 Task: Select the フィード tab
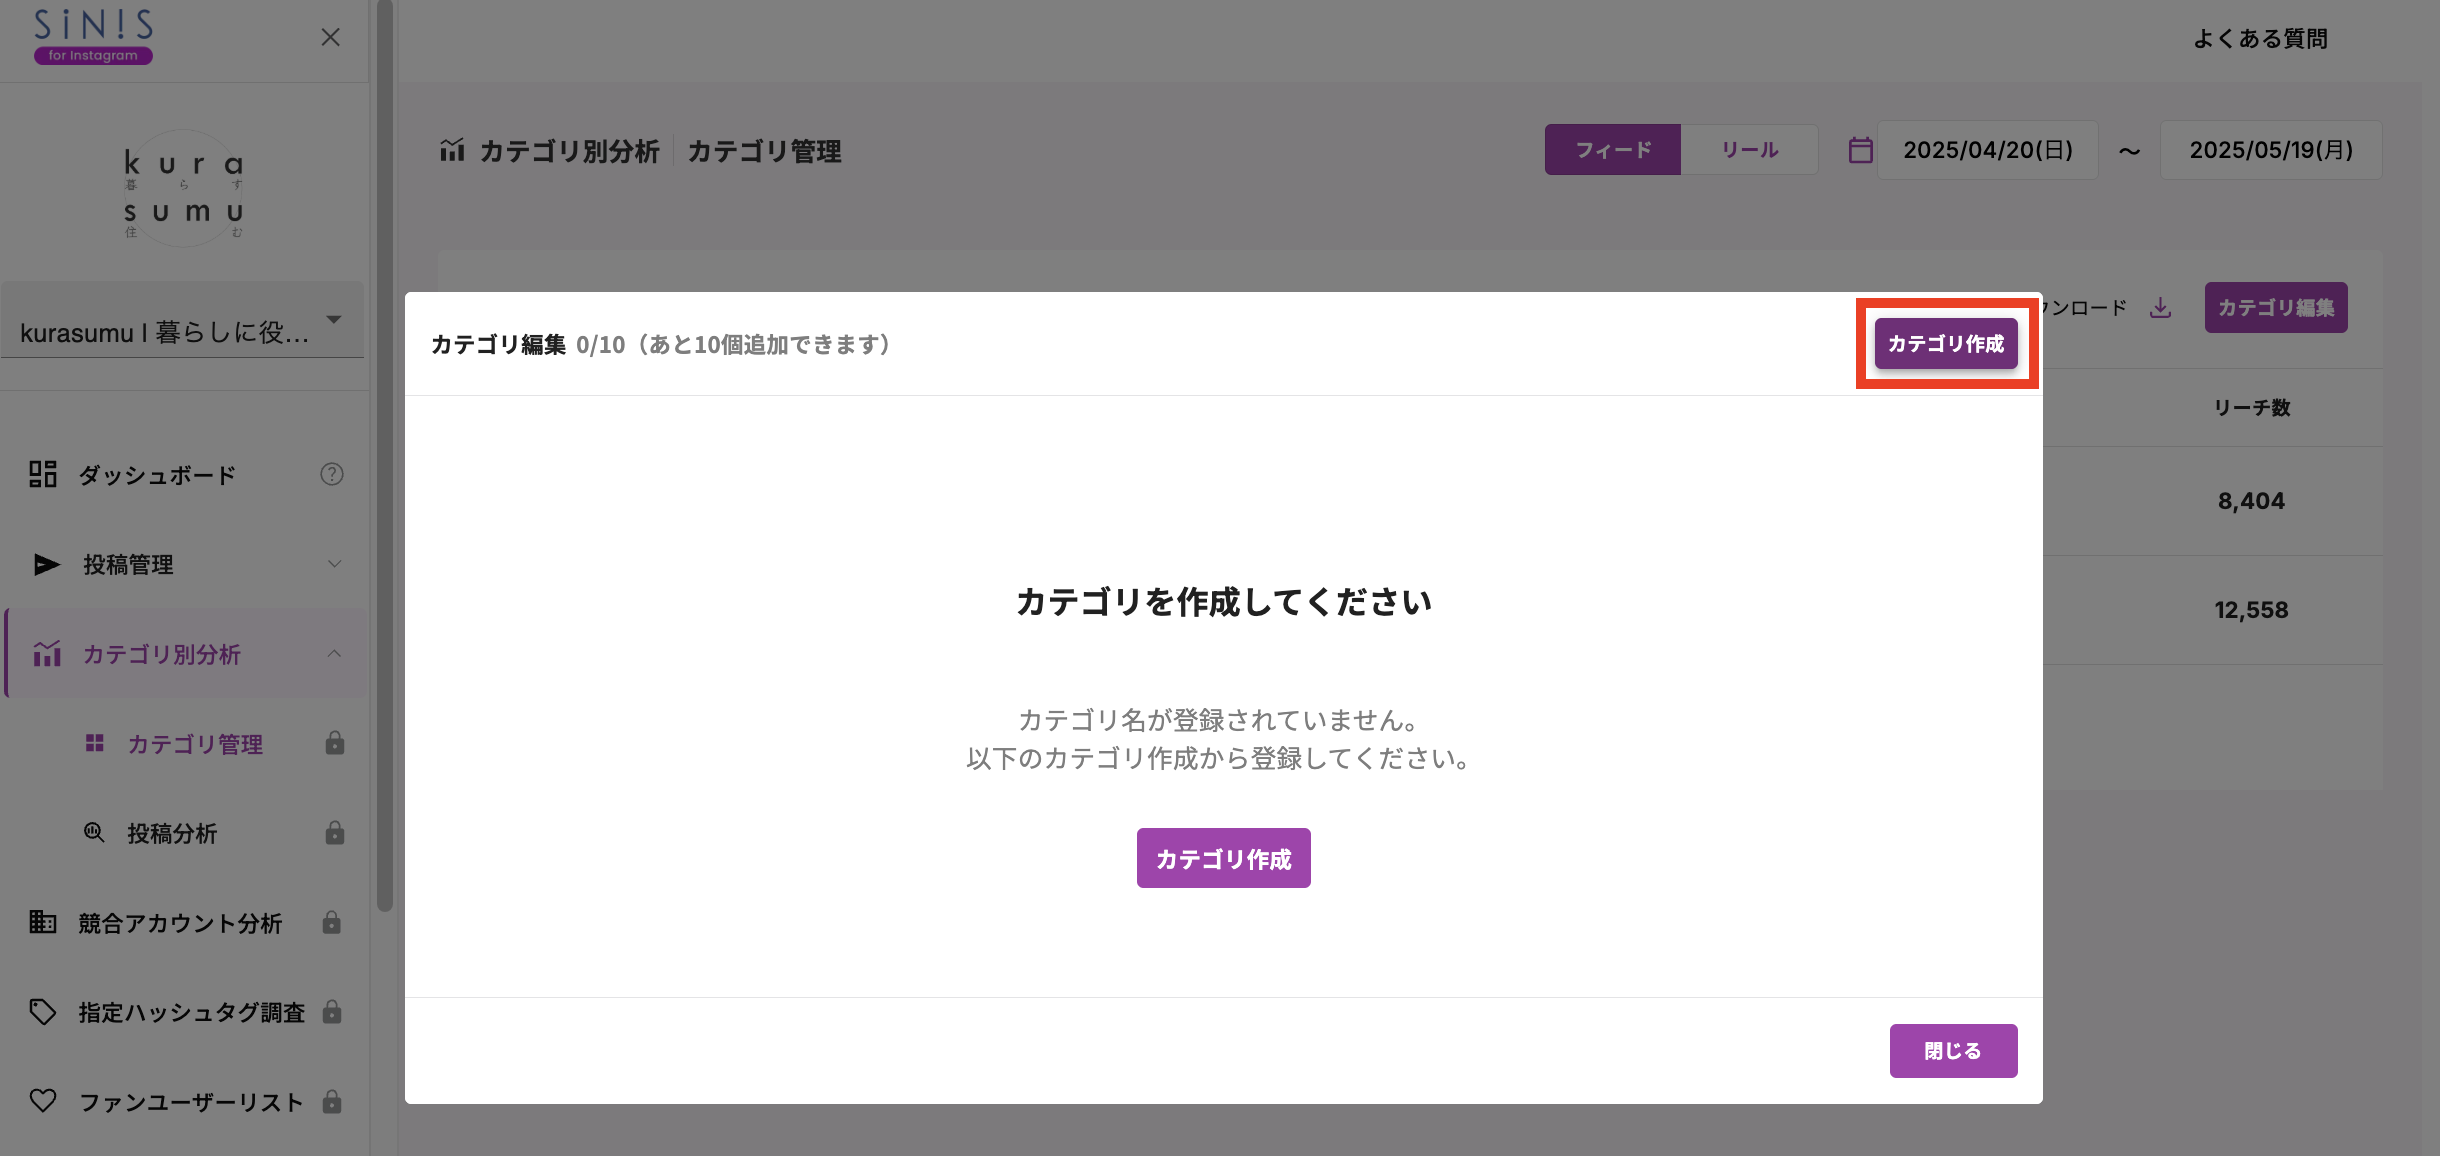coord(1613,149)
